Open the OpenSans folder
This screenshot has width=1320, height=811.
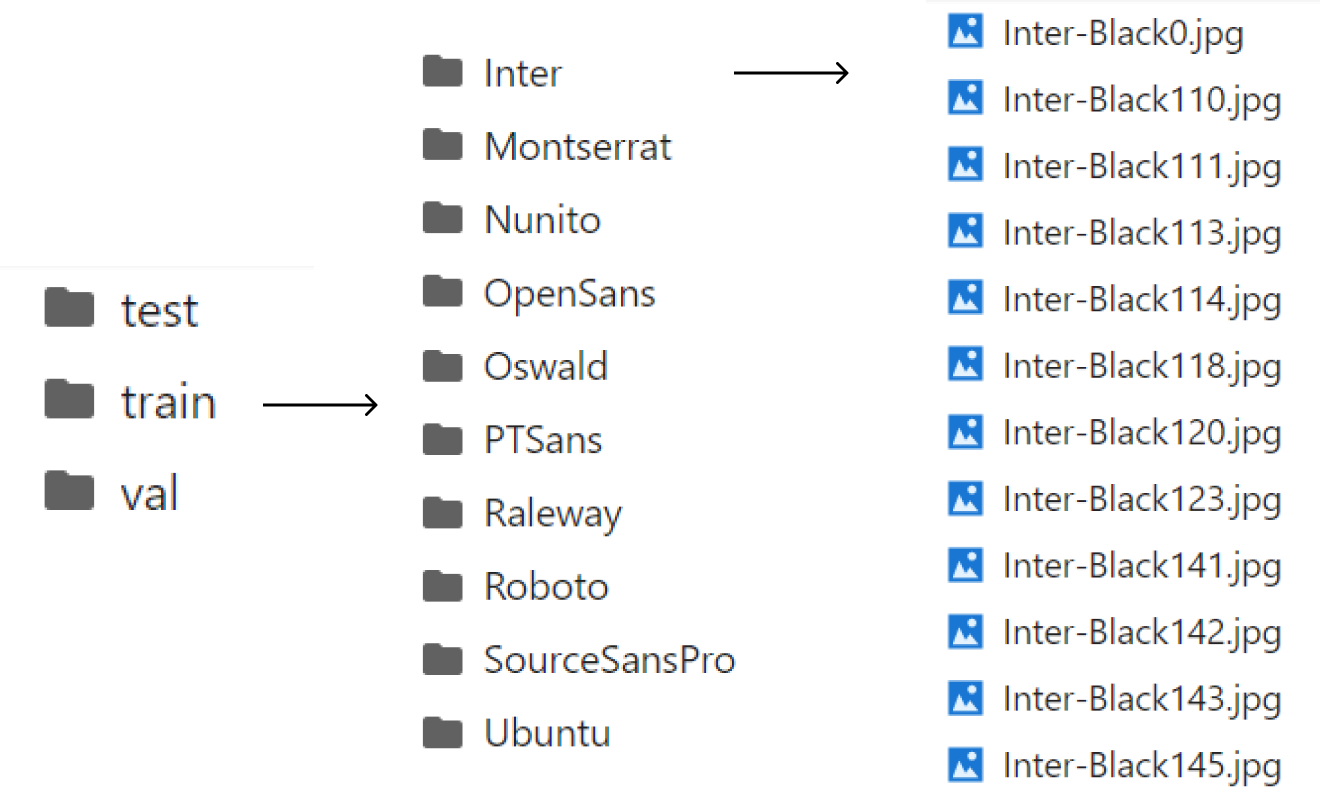coord(569,293)
